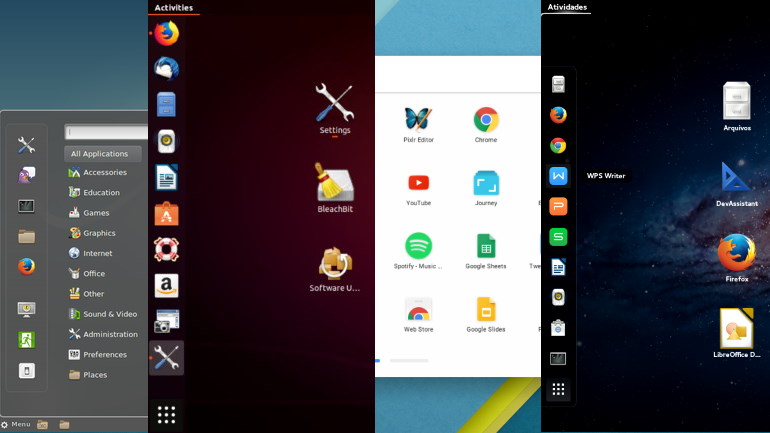Open speaker icon in Atividades dash
The image size is (770, 433).
[x=558, y=298]
